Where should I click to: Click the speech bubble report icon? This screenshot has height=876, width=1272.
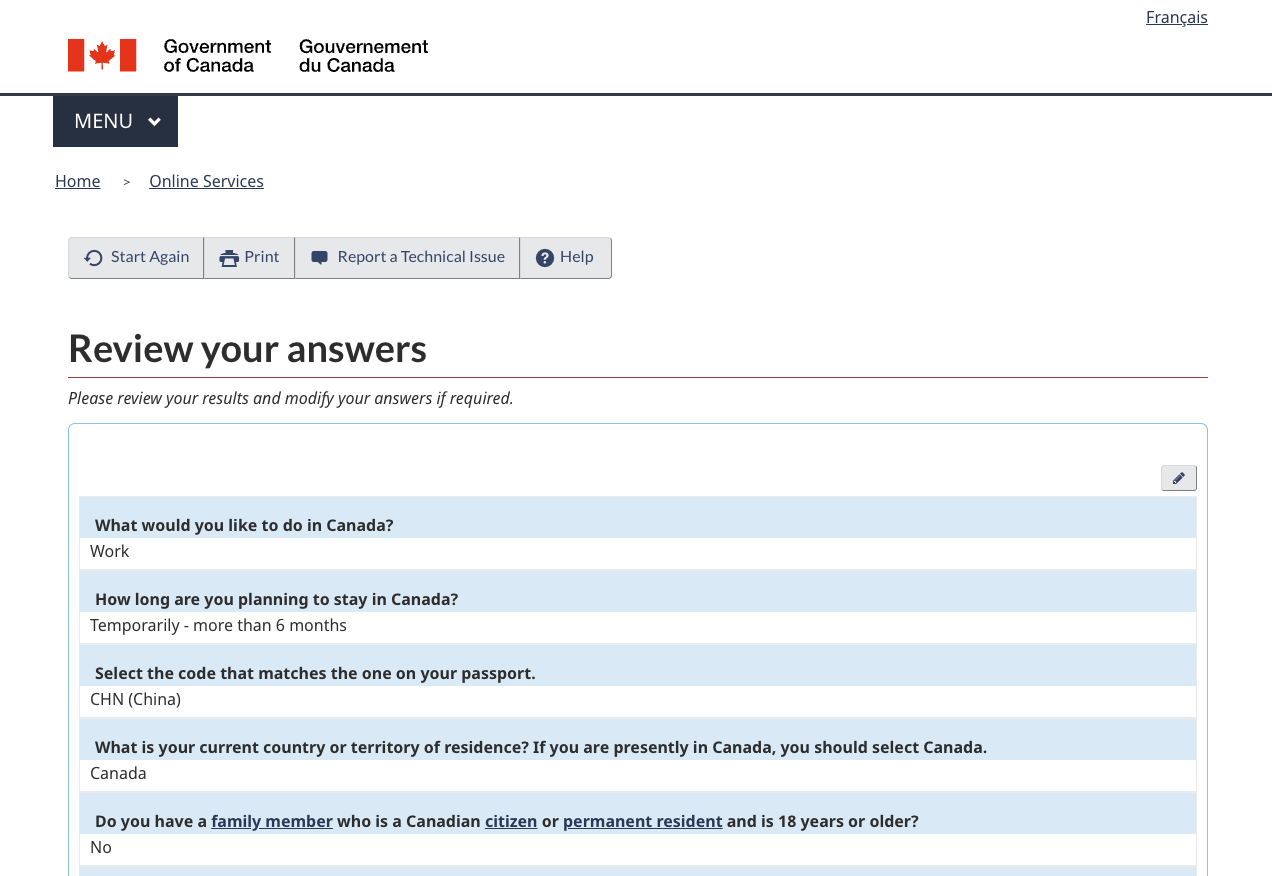pyautogui.click(x=320, y=258)
